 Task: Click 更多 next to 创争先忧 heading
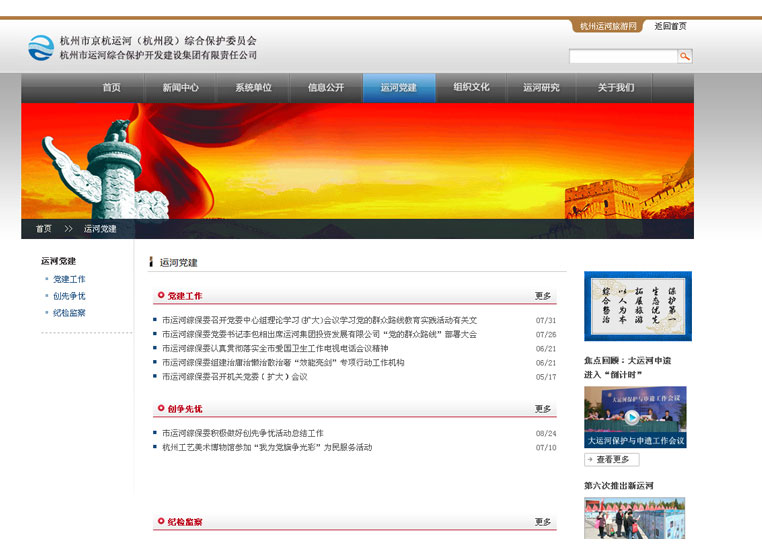point(543,409)
